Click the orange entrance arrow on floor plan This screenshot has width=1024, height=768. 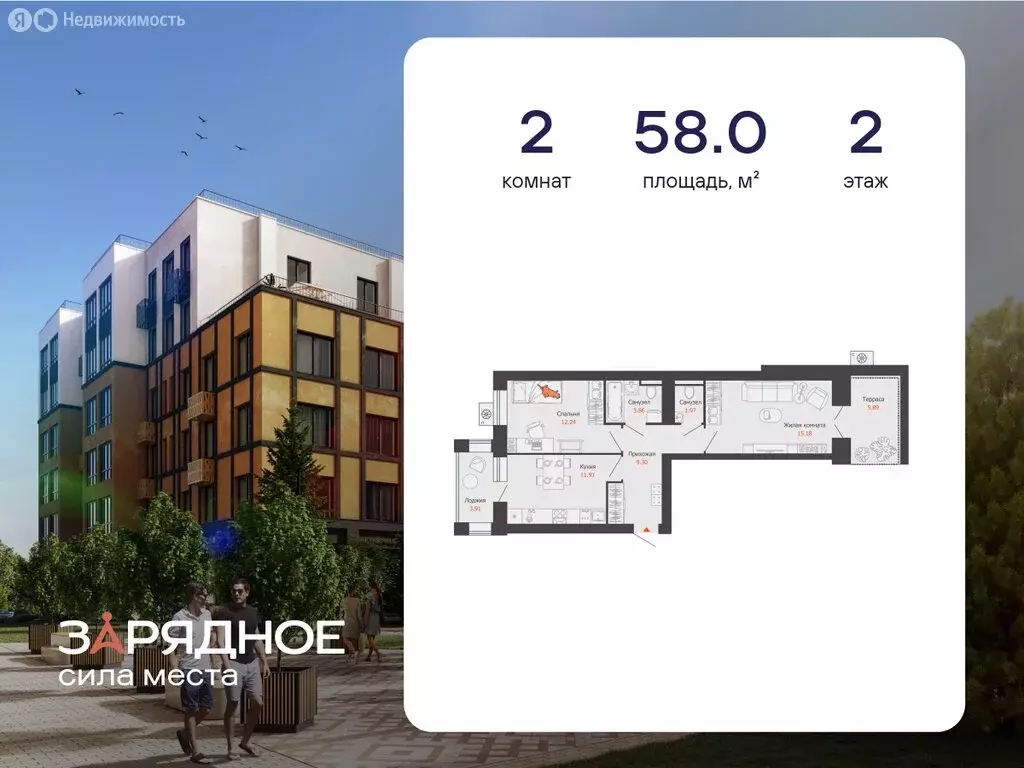point(646,530)
